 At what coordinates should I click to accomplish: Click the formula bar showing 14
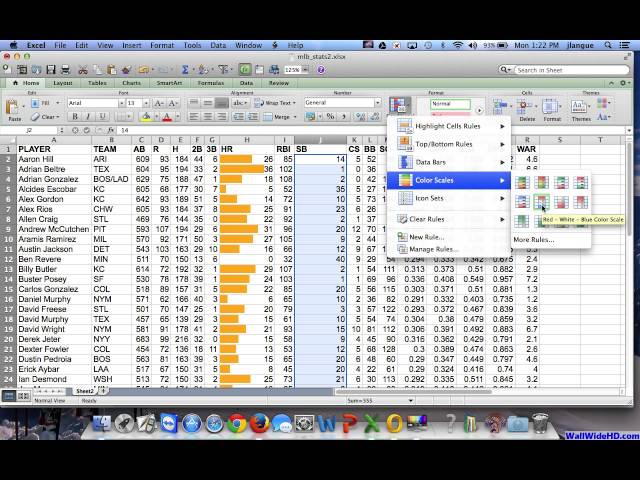[371, 130]
